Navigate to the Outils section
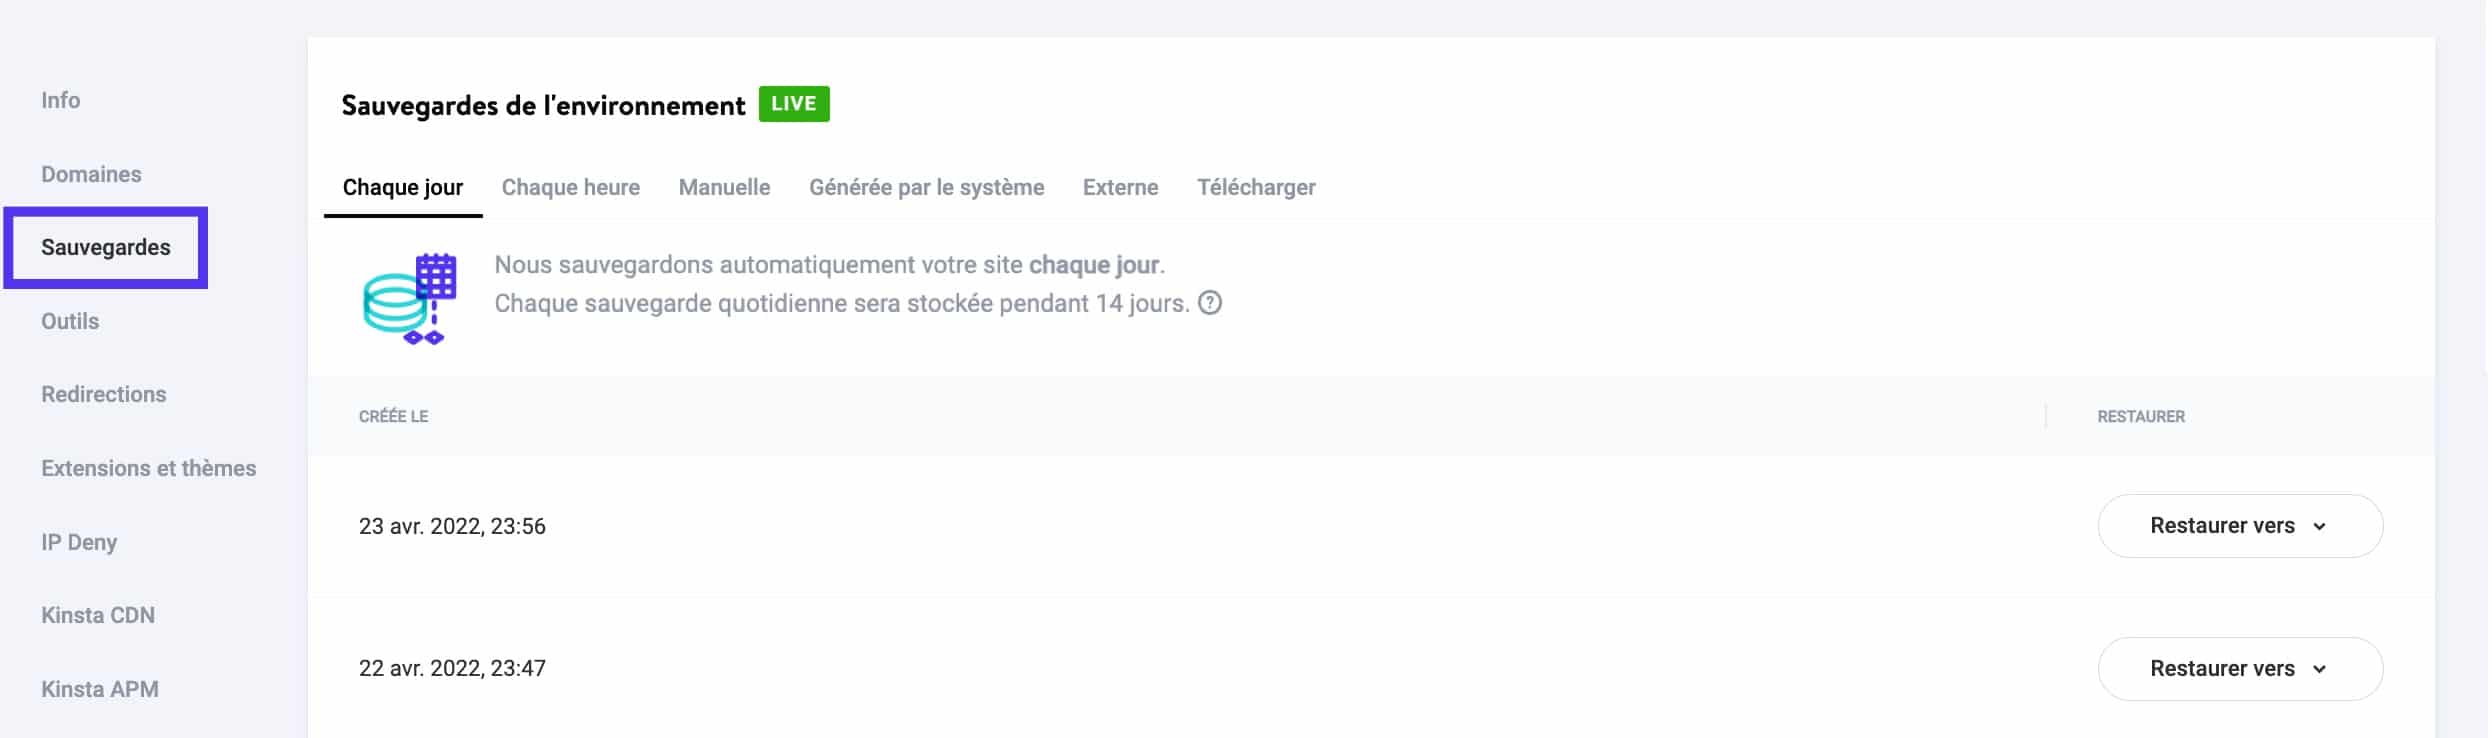The width and height of the screenshot is (2492, 738). tap(69, 321)
